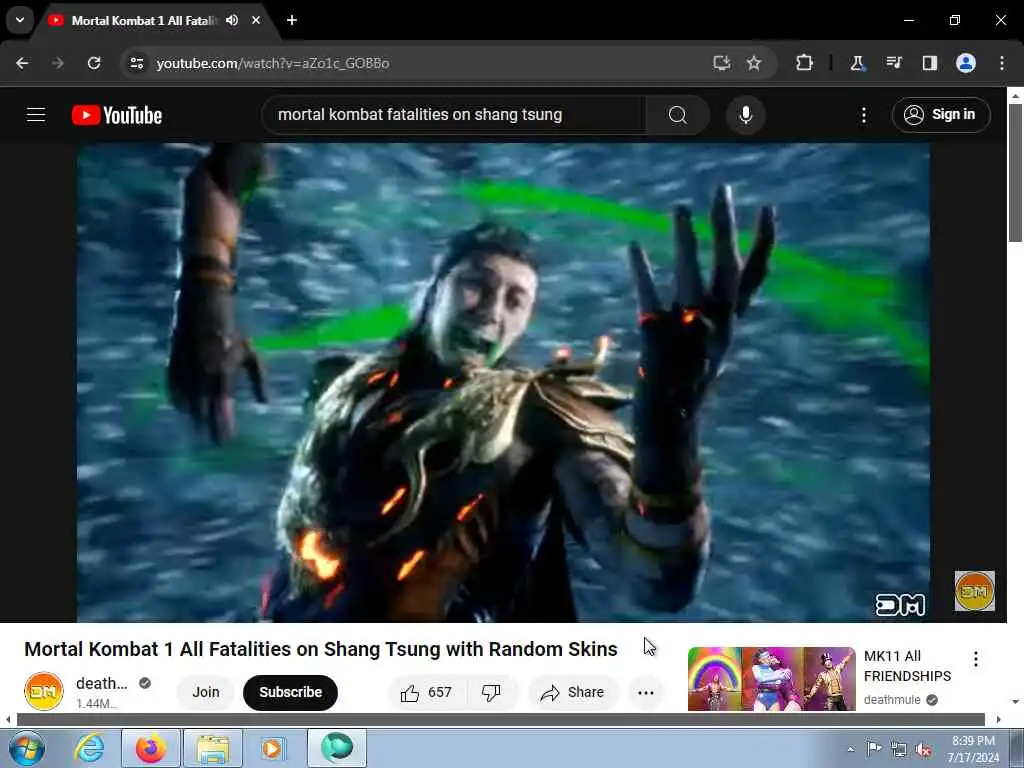This screenshot has width=1024, height=768.
Task: Open the death... channel name link
Action: (x=102, y=683)
